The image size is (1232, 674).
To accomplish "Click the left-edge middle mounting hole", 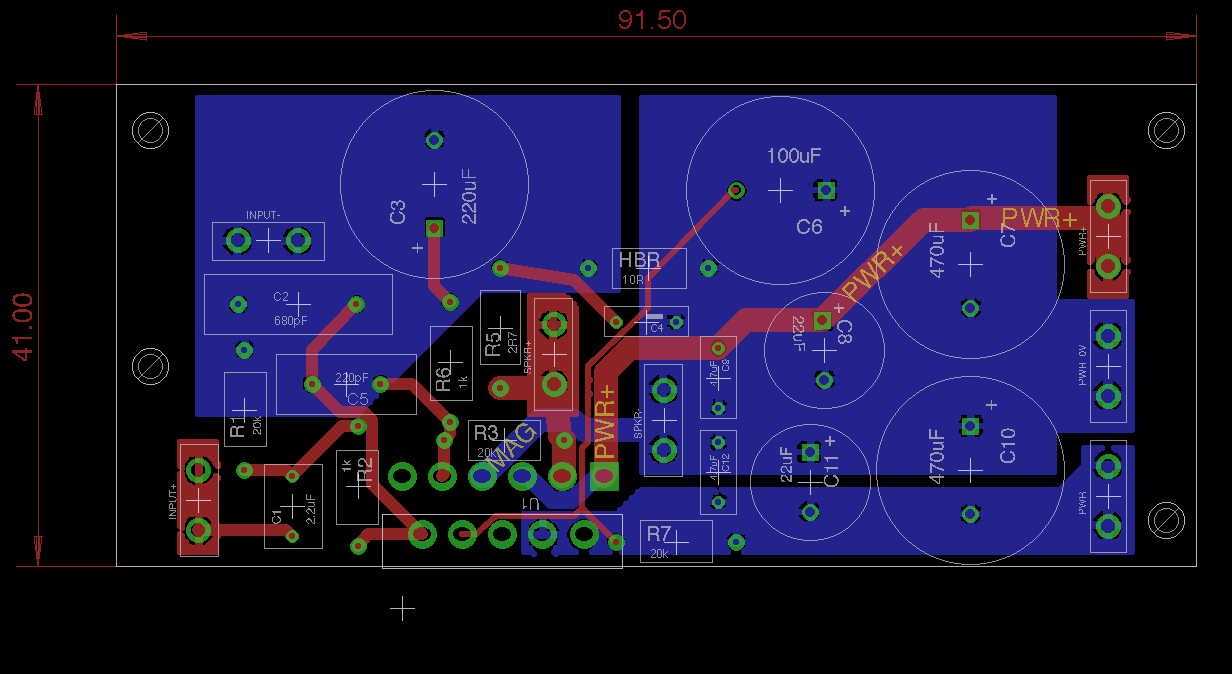I will coord(150,365).
